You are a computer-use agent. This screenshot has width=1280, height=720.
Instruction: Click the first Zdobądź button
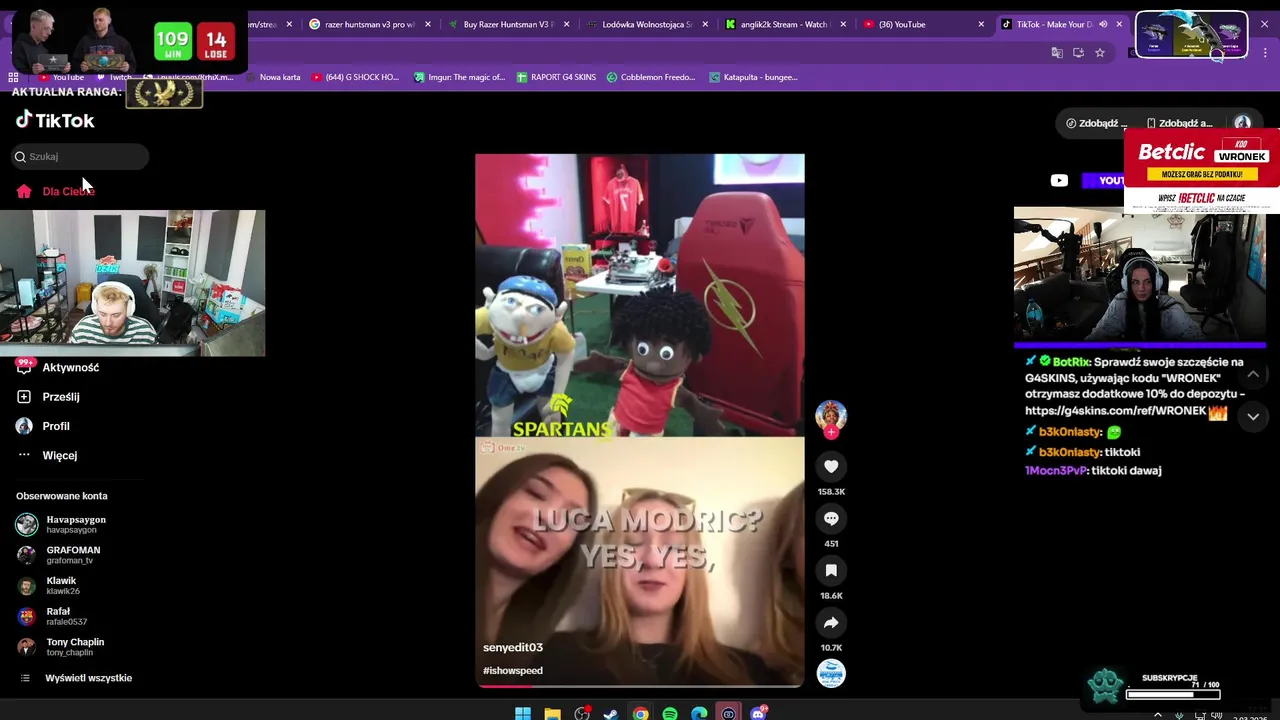[1096, 123]
